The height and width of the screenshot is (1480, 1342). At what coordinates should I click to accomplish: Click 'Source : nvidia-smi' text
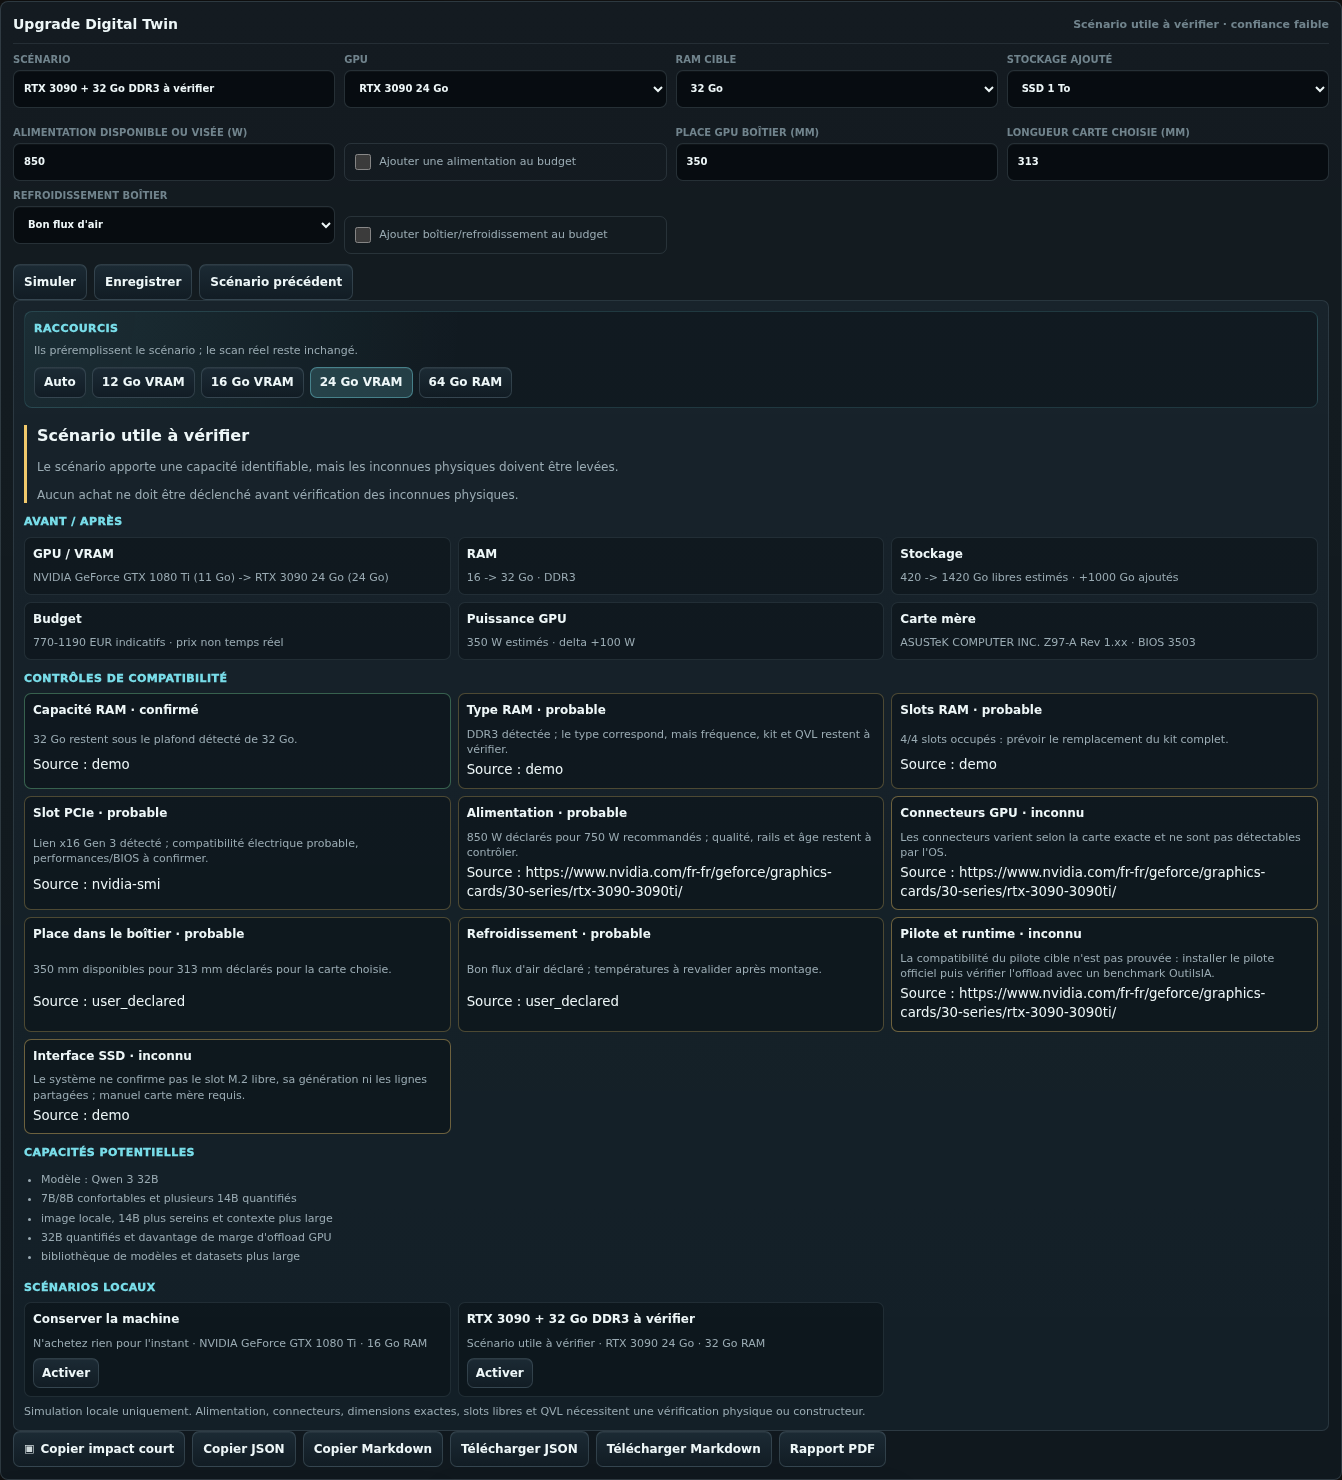pyautogui.click(x=97, y=885)
